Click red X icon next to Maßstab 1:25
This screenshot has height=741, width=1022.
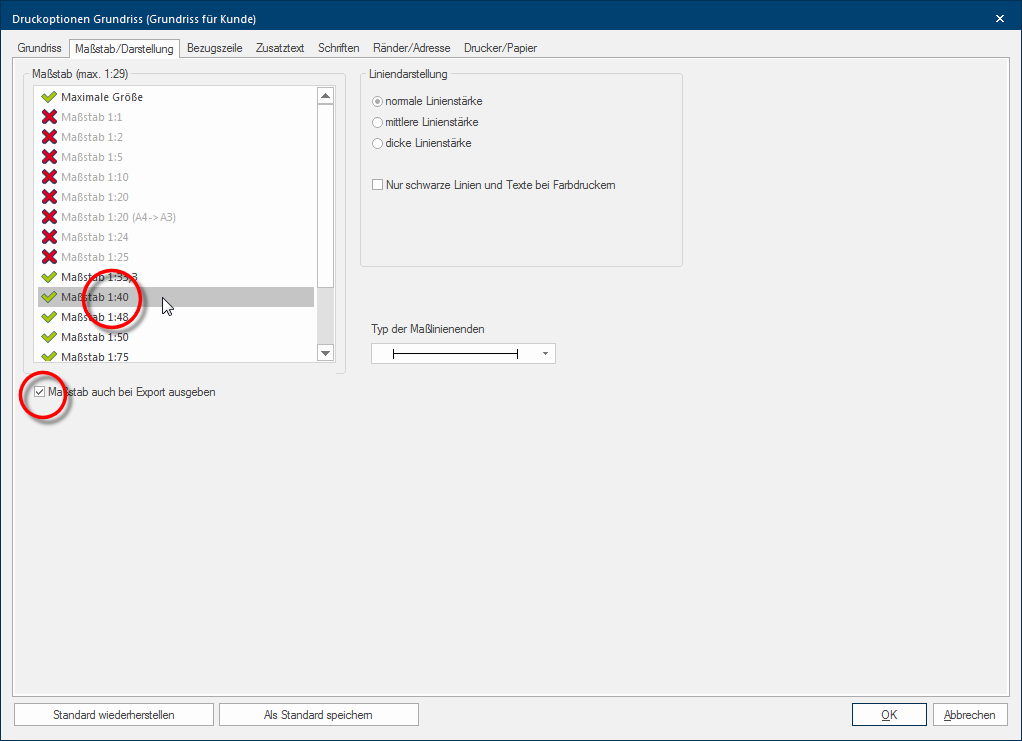point(48,257)
